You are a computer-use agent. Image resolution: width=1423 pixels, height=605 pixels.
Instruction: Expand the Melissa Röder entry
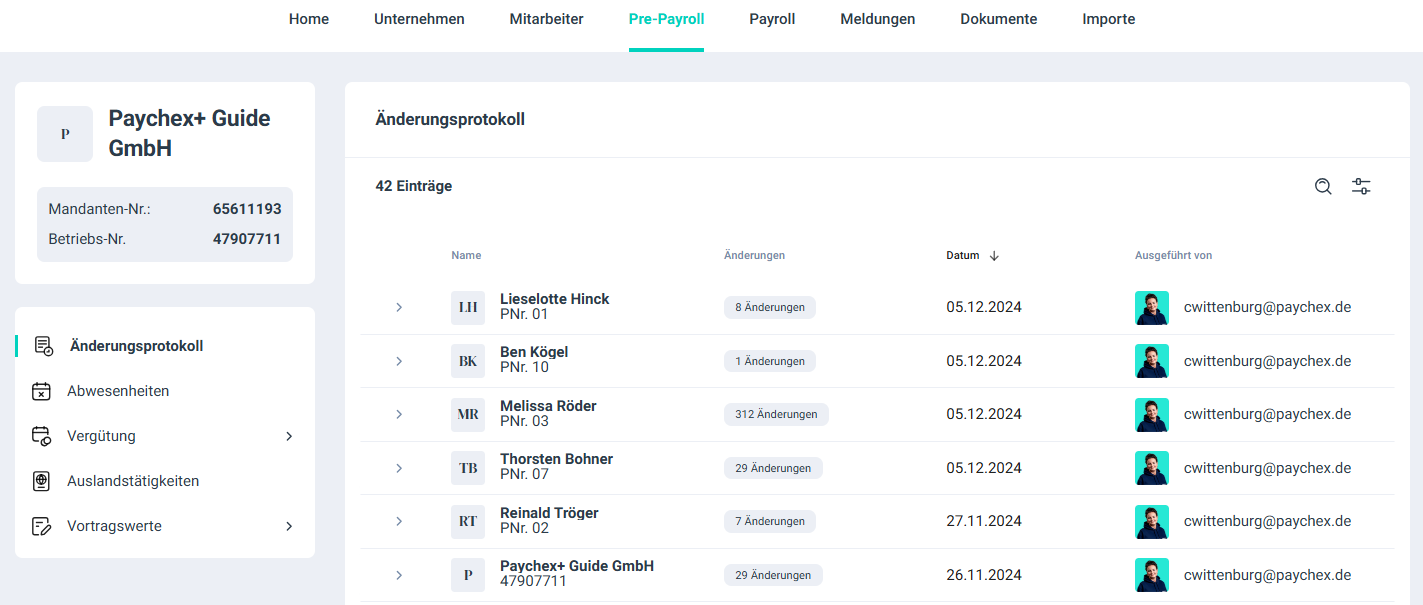[x=399, y=414]
